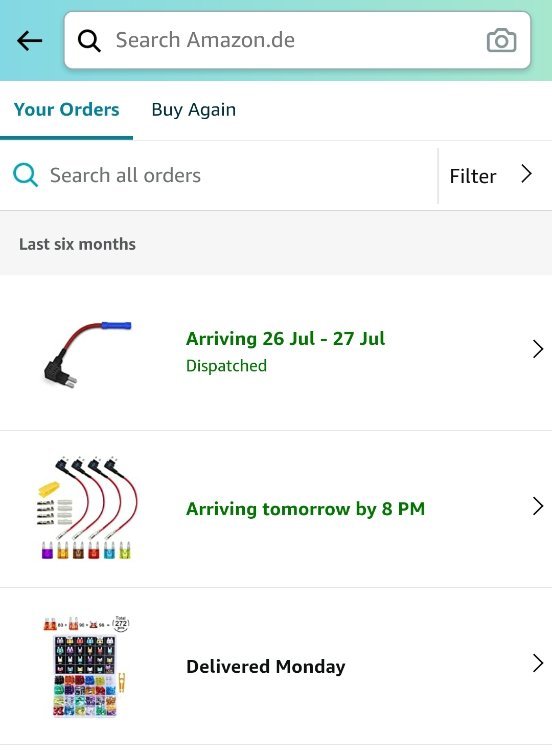Switch to Your Orders tab

(x=66, y=110)
